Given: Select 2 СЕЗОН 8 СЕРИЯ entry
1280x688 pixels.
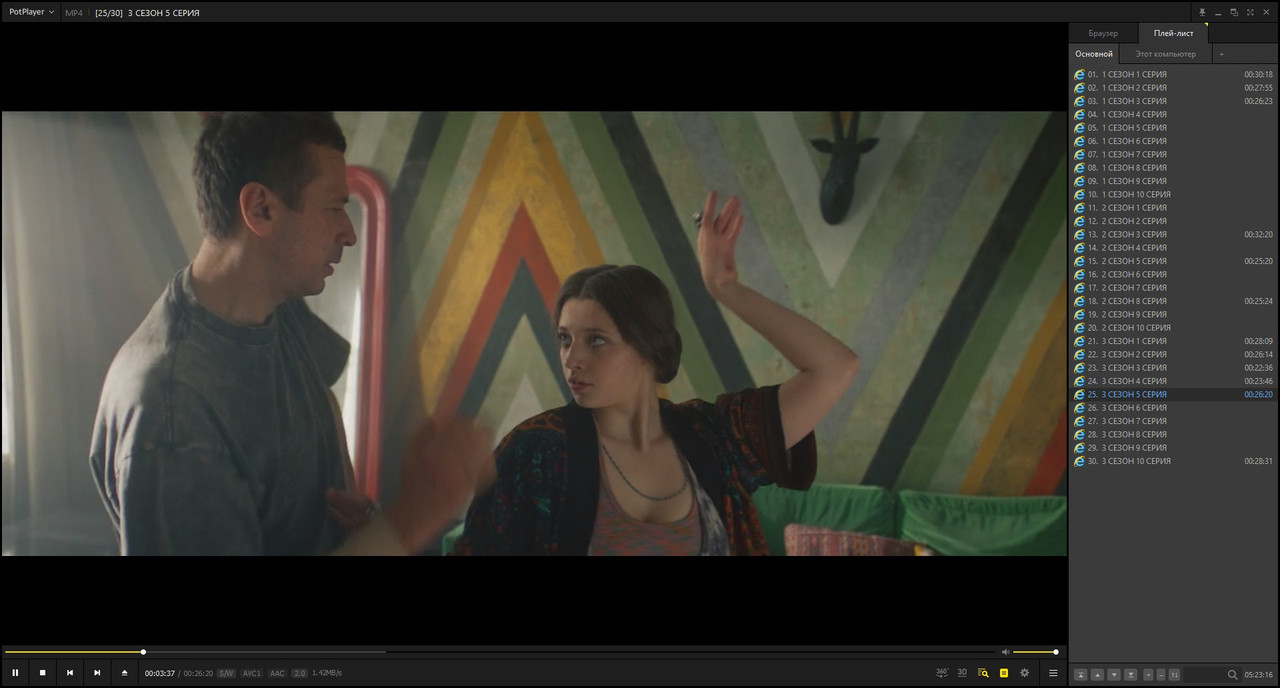Looking at the screenshot, I should tap(1173, 301).
